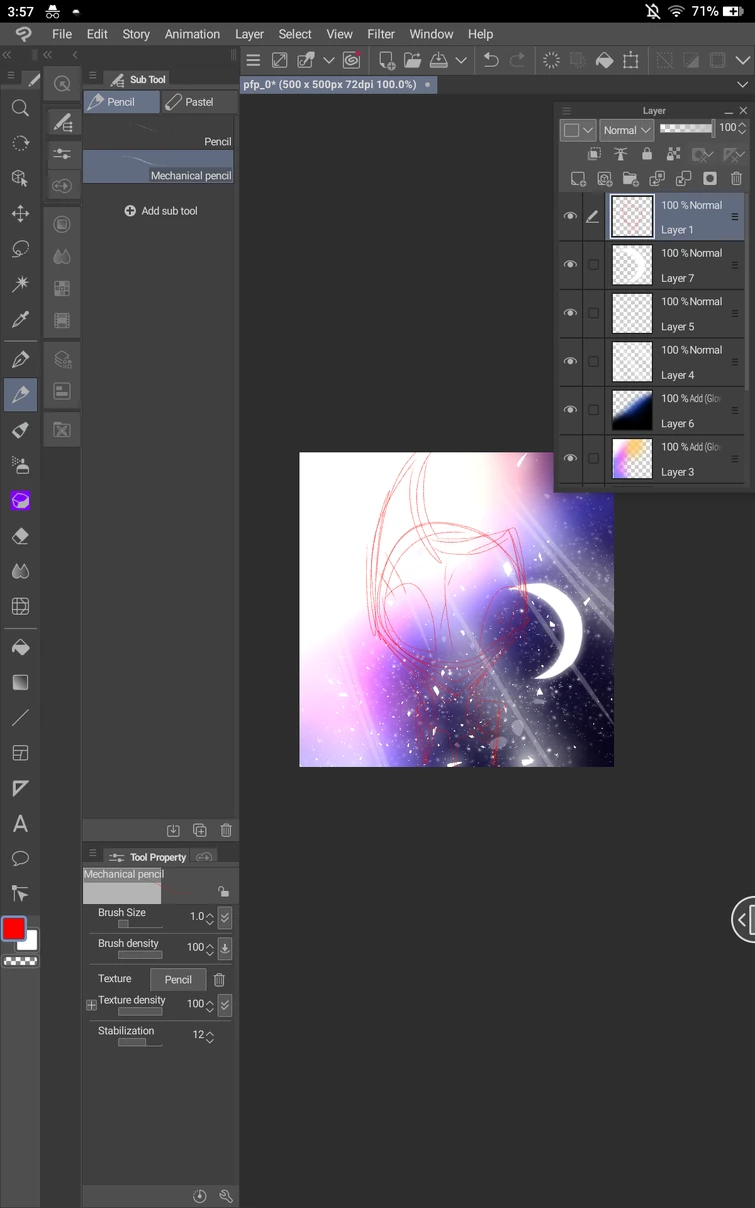Click the Undo arrow in command bar

491,60
